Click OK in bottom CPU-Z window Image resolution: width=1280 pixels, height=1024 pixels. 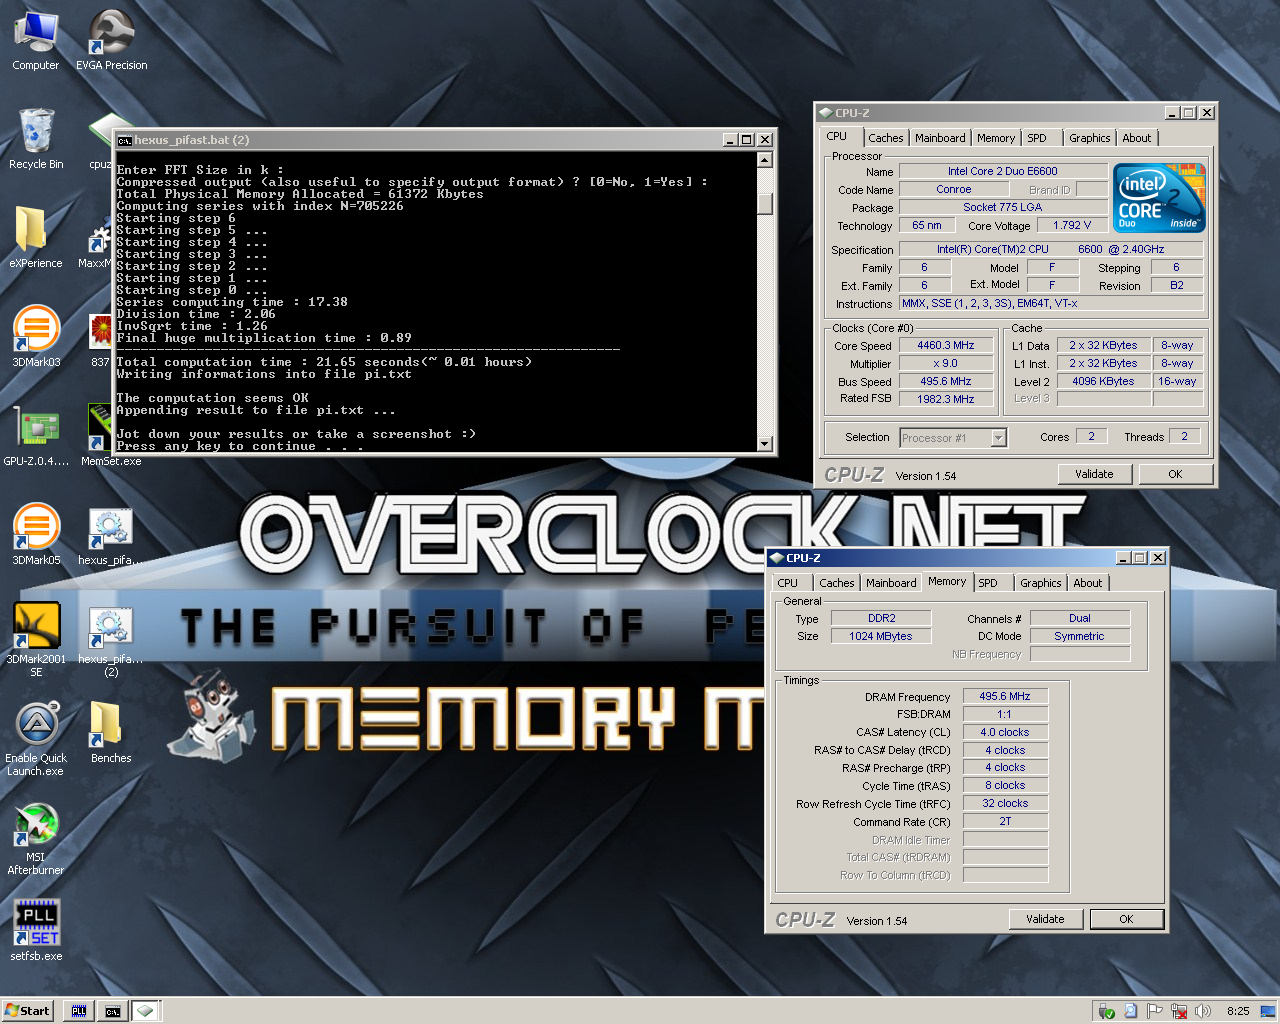click(x=1126, y=919)
